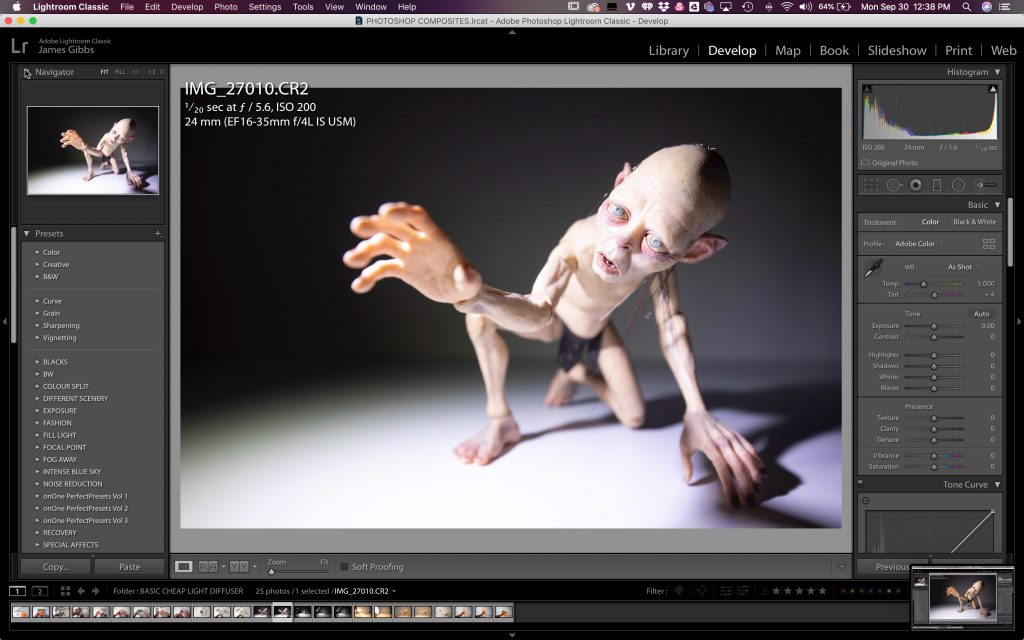Open the WB As Shot dropdown
The height and width of the screenshot is (640, 1024).
point(963,267)
